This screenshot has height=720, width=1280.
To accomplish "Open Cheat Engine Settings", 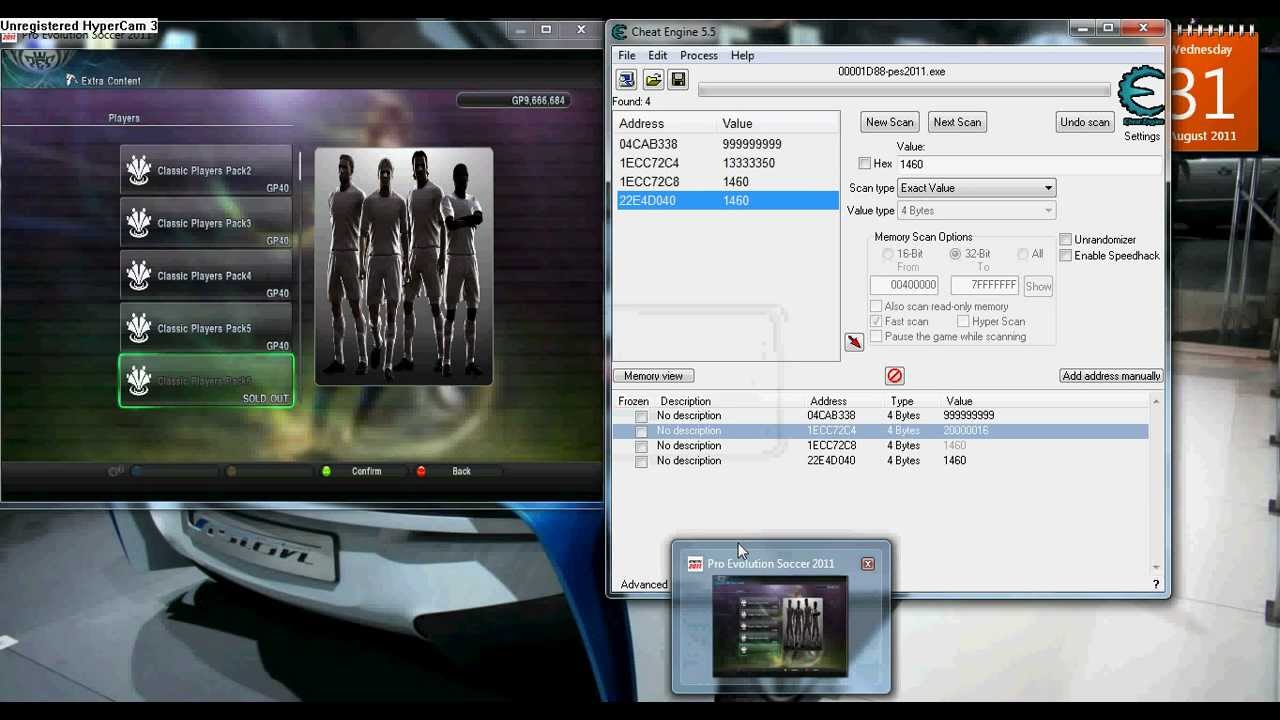I will click(x=1142, y=137).
